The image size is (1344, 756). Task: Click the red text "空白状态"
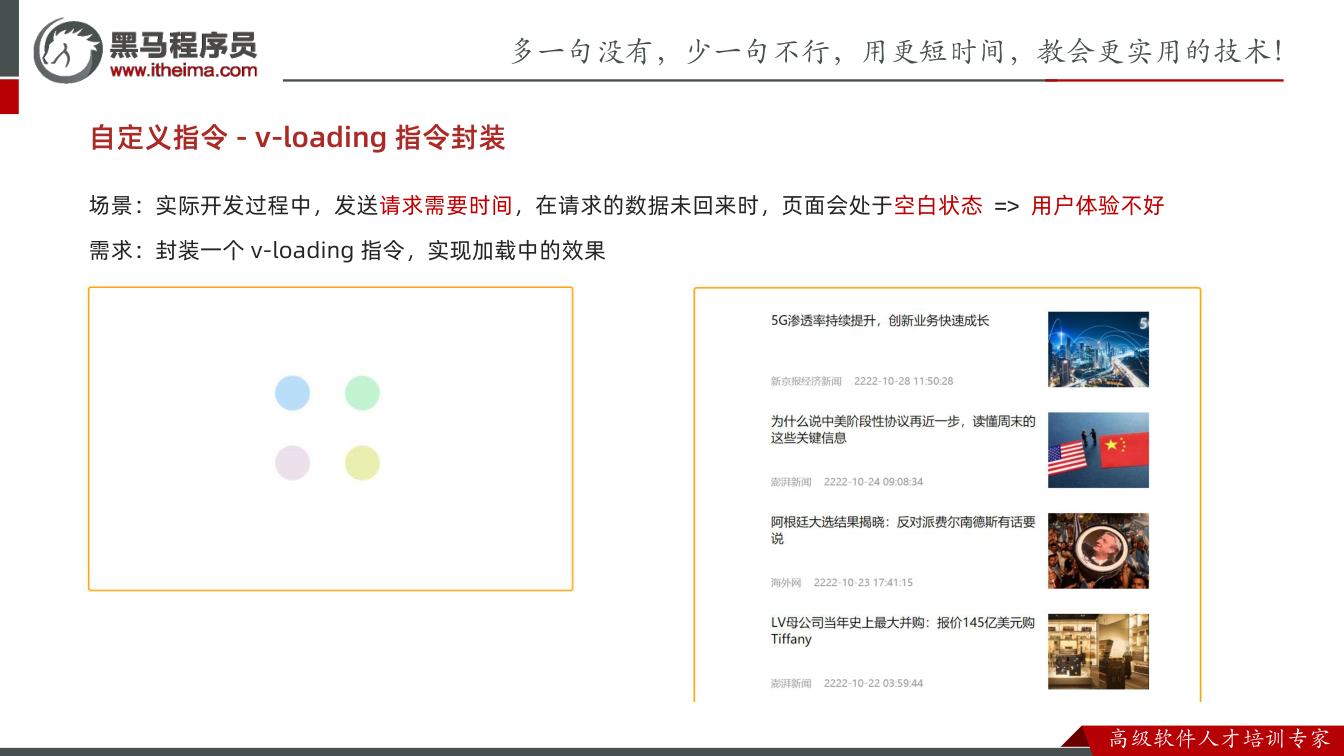(938, 206)
